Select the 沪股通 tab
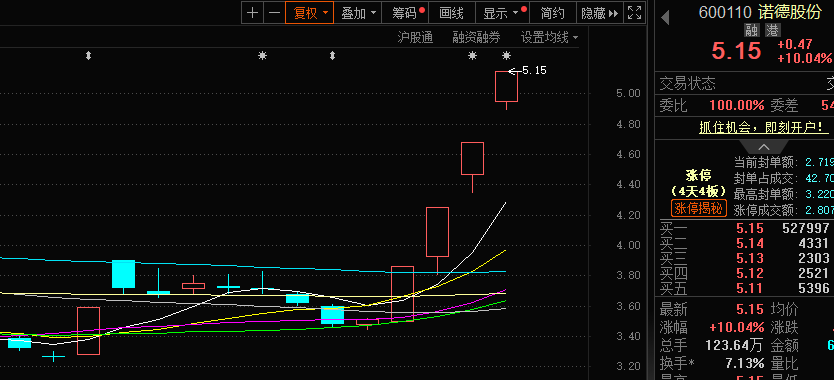This screenshot has height=380, width=834. point(415,37)
